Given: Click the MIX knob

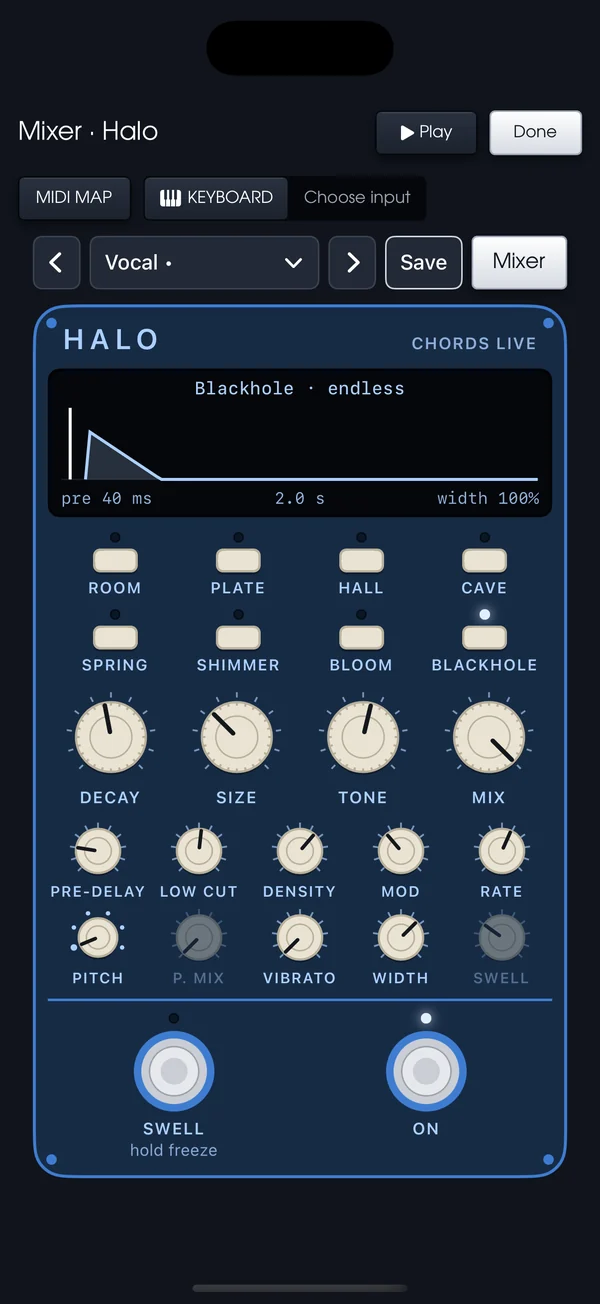Looking at the screenshot, I should (489, 737).
